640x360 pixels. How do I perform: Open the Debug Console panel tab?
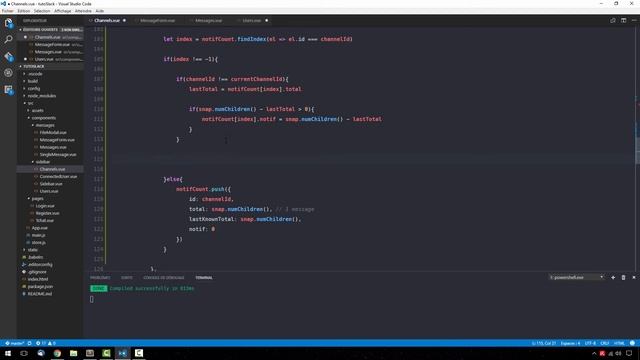point(163,278)
